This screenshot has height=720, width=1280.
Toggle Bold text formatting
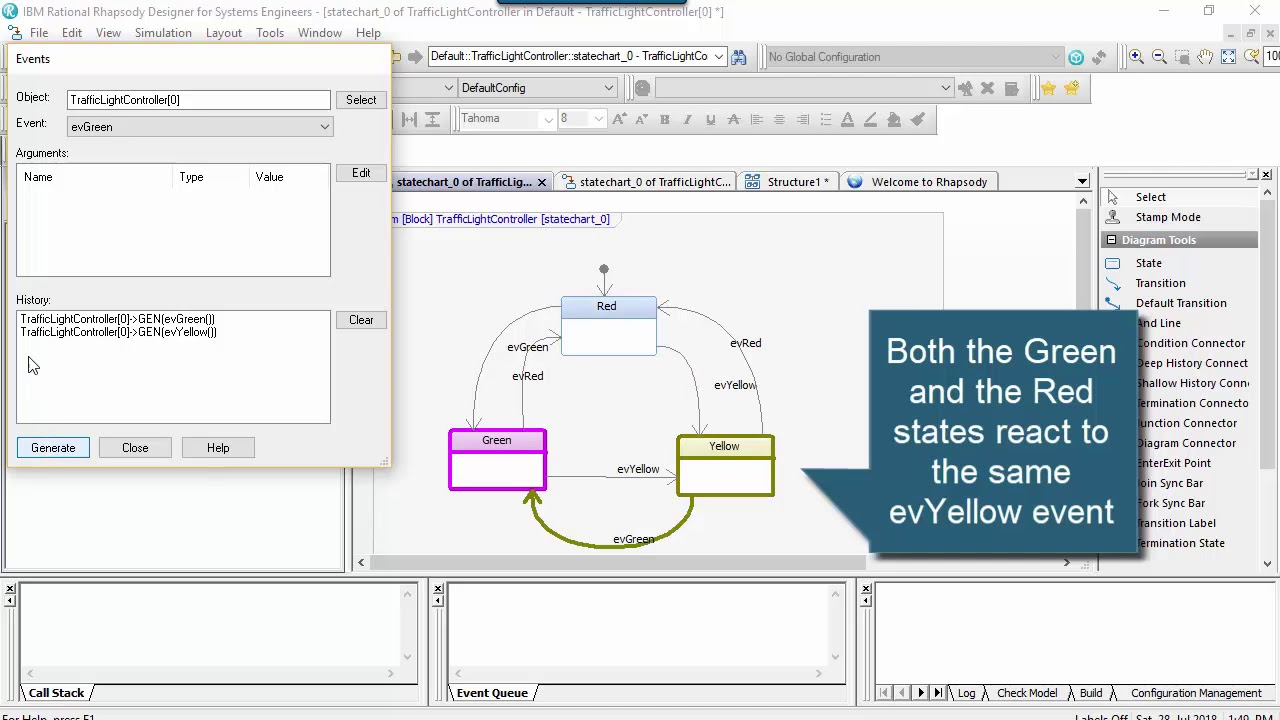664,119
